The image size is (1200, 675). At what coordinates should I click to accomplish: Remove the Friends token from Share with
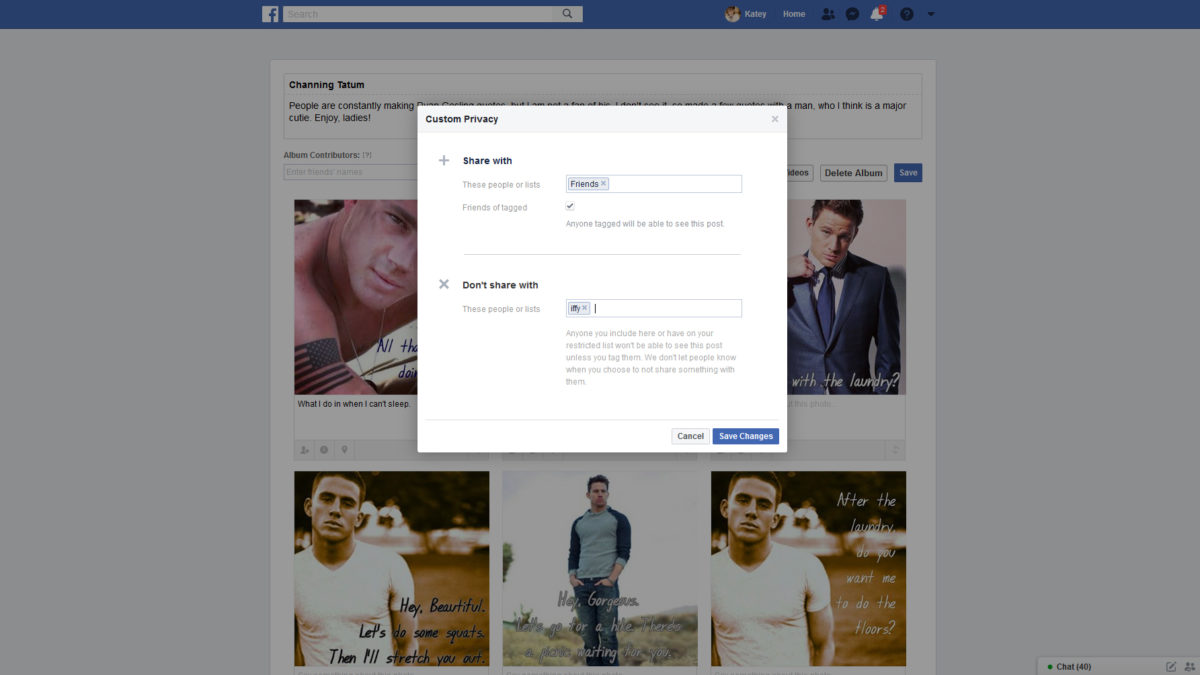tap(604, 184)
